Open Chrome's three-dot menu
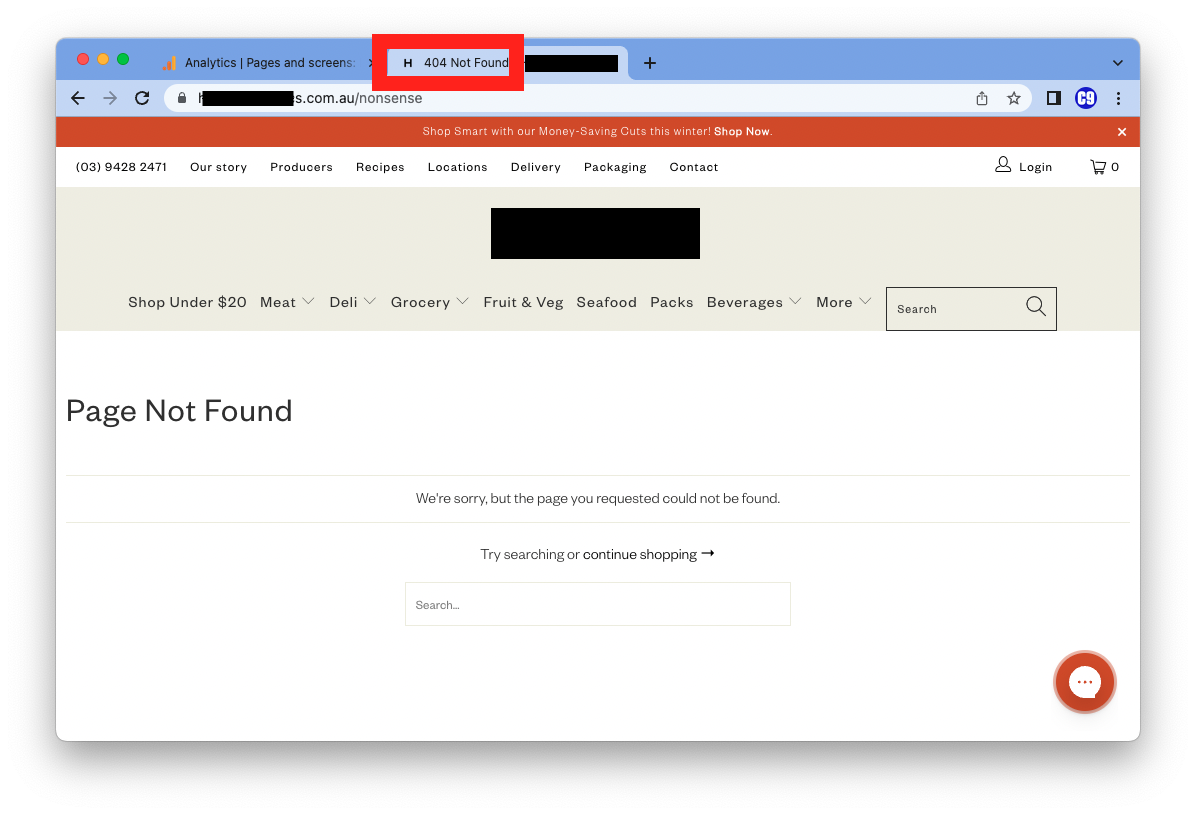The image size is (1196, 815). pos(1118,98)
